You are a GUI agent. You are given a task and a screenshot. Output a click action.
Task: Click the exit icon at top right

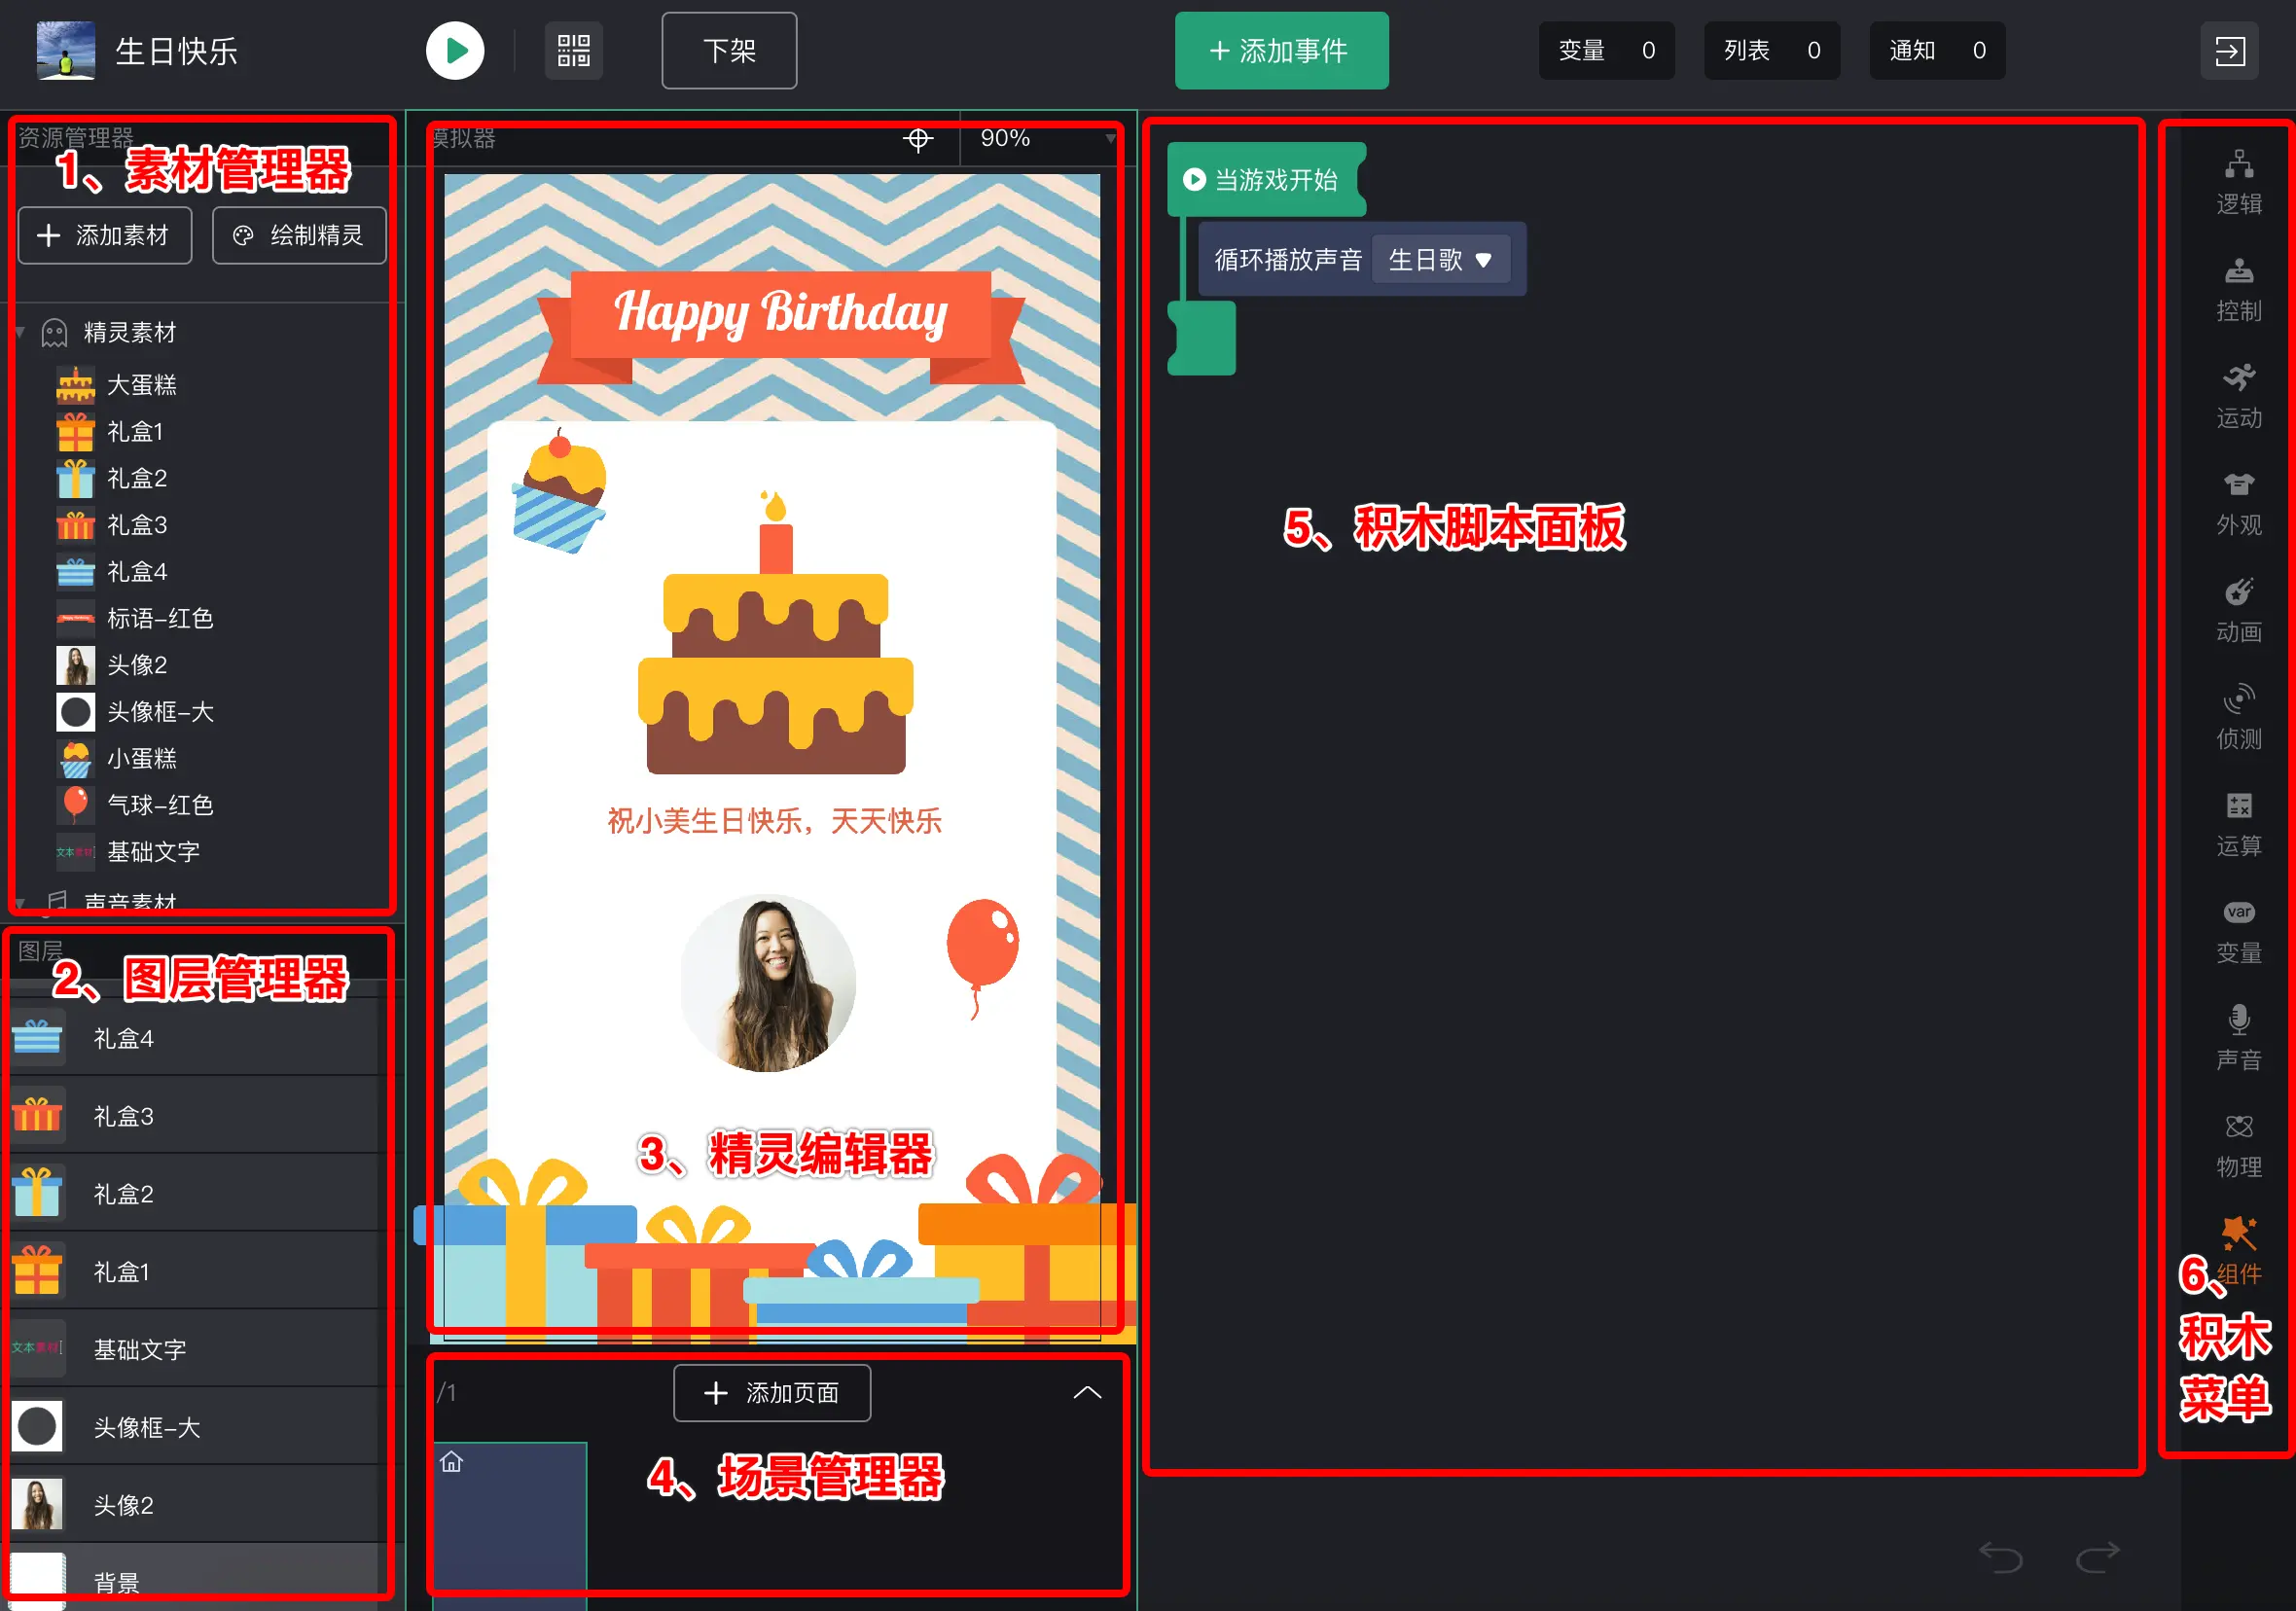2229,51
